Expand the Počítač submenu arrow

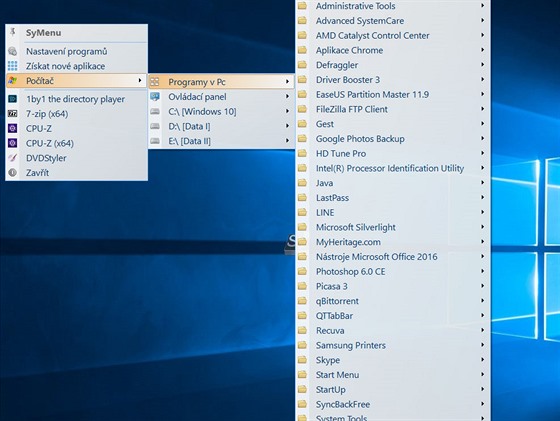pos(140,81)
